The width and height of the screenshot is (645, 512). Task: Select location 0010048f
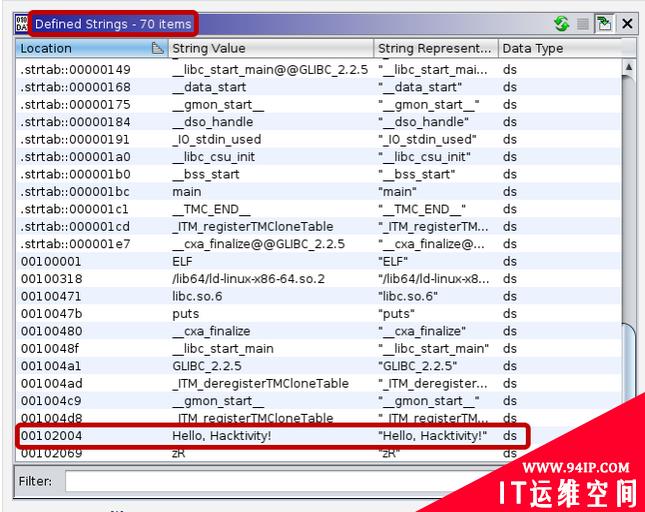tap(50, 349)
